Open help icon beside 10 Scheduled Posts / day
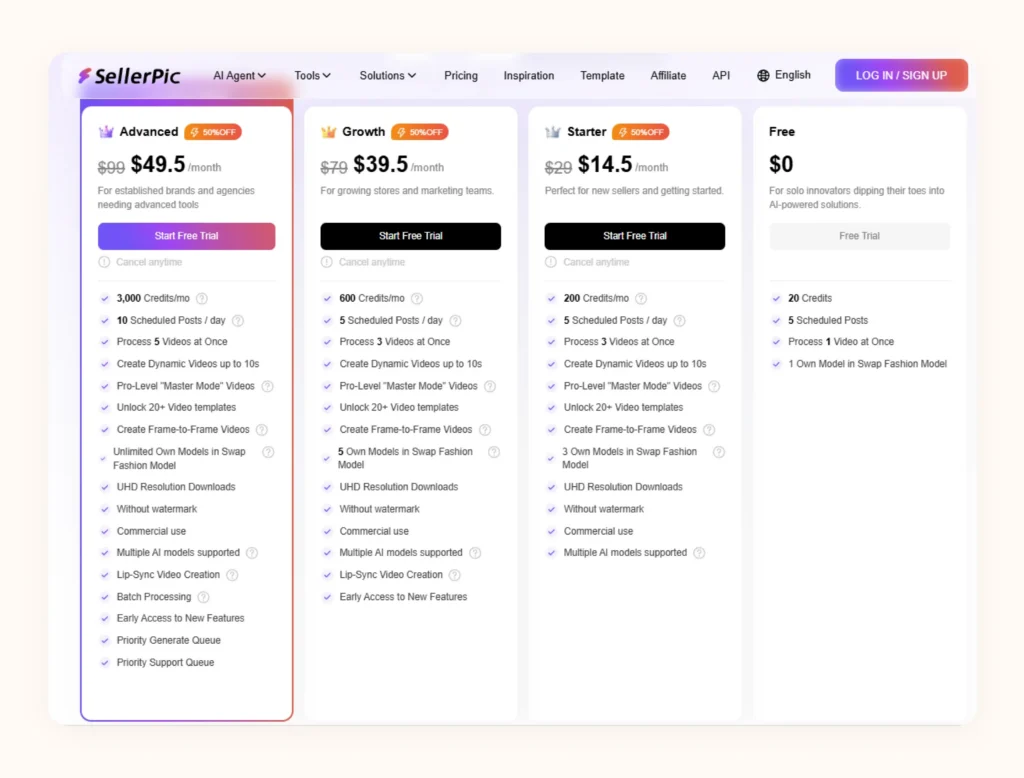The height and width of the screenshot is (778, 1024). [x=238, y=321]
